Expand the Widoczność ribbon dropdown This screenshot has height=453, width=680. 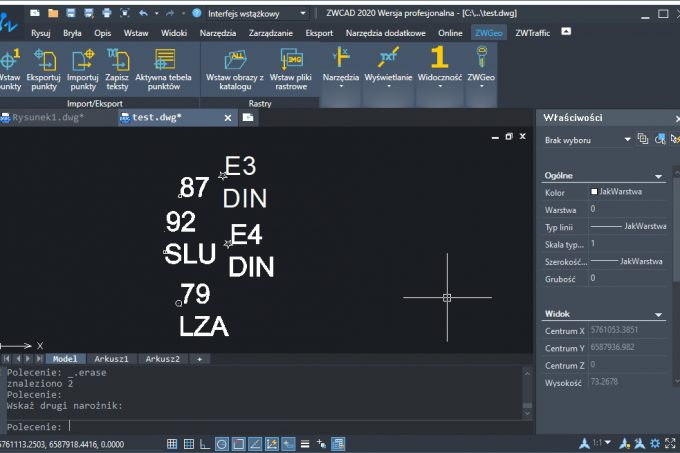click(x=440, y=86)
